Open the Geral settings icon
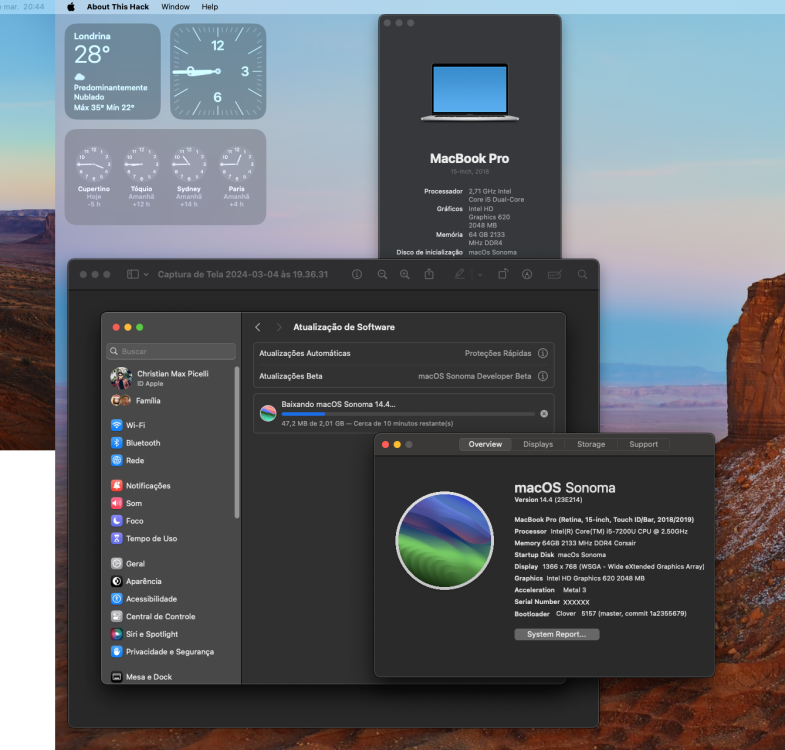Screen dimensions: 785x750 (x=117, y=563)
